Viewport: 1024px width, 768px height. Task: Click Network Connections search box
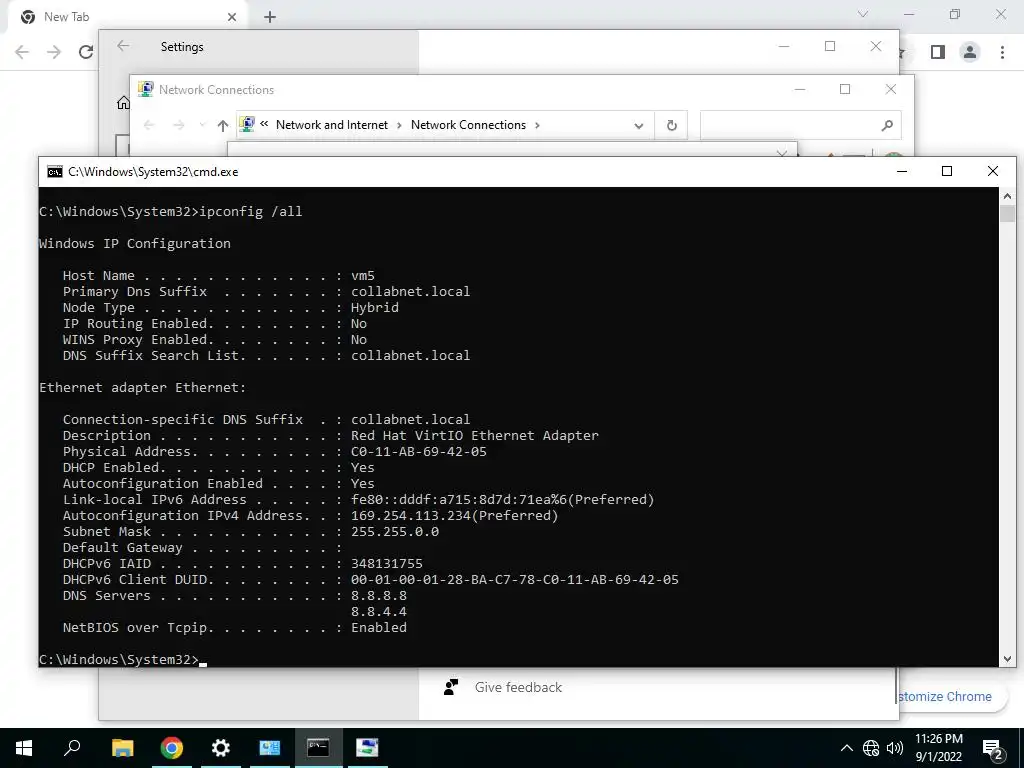click(800, 125)
